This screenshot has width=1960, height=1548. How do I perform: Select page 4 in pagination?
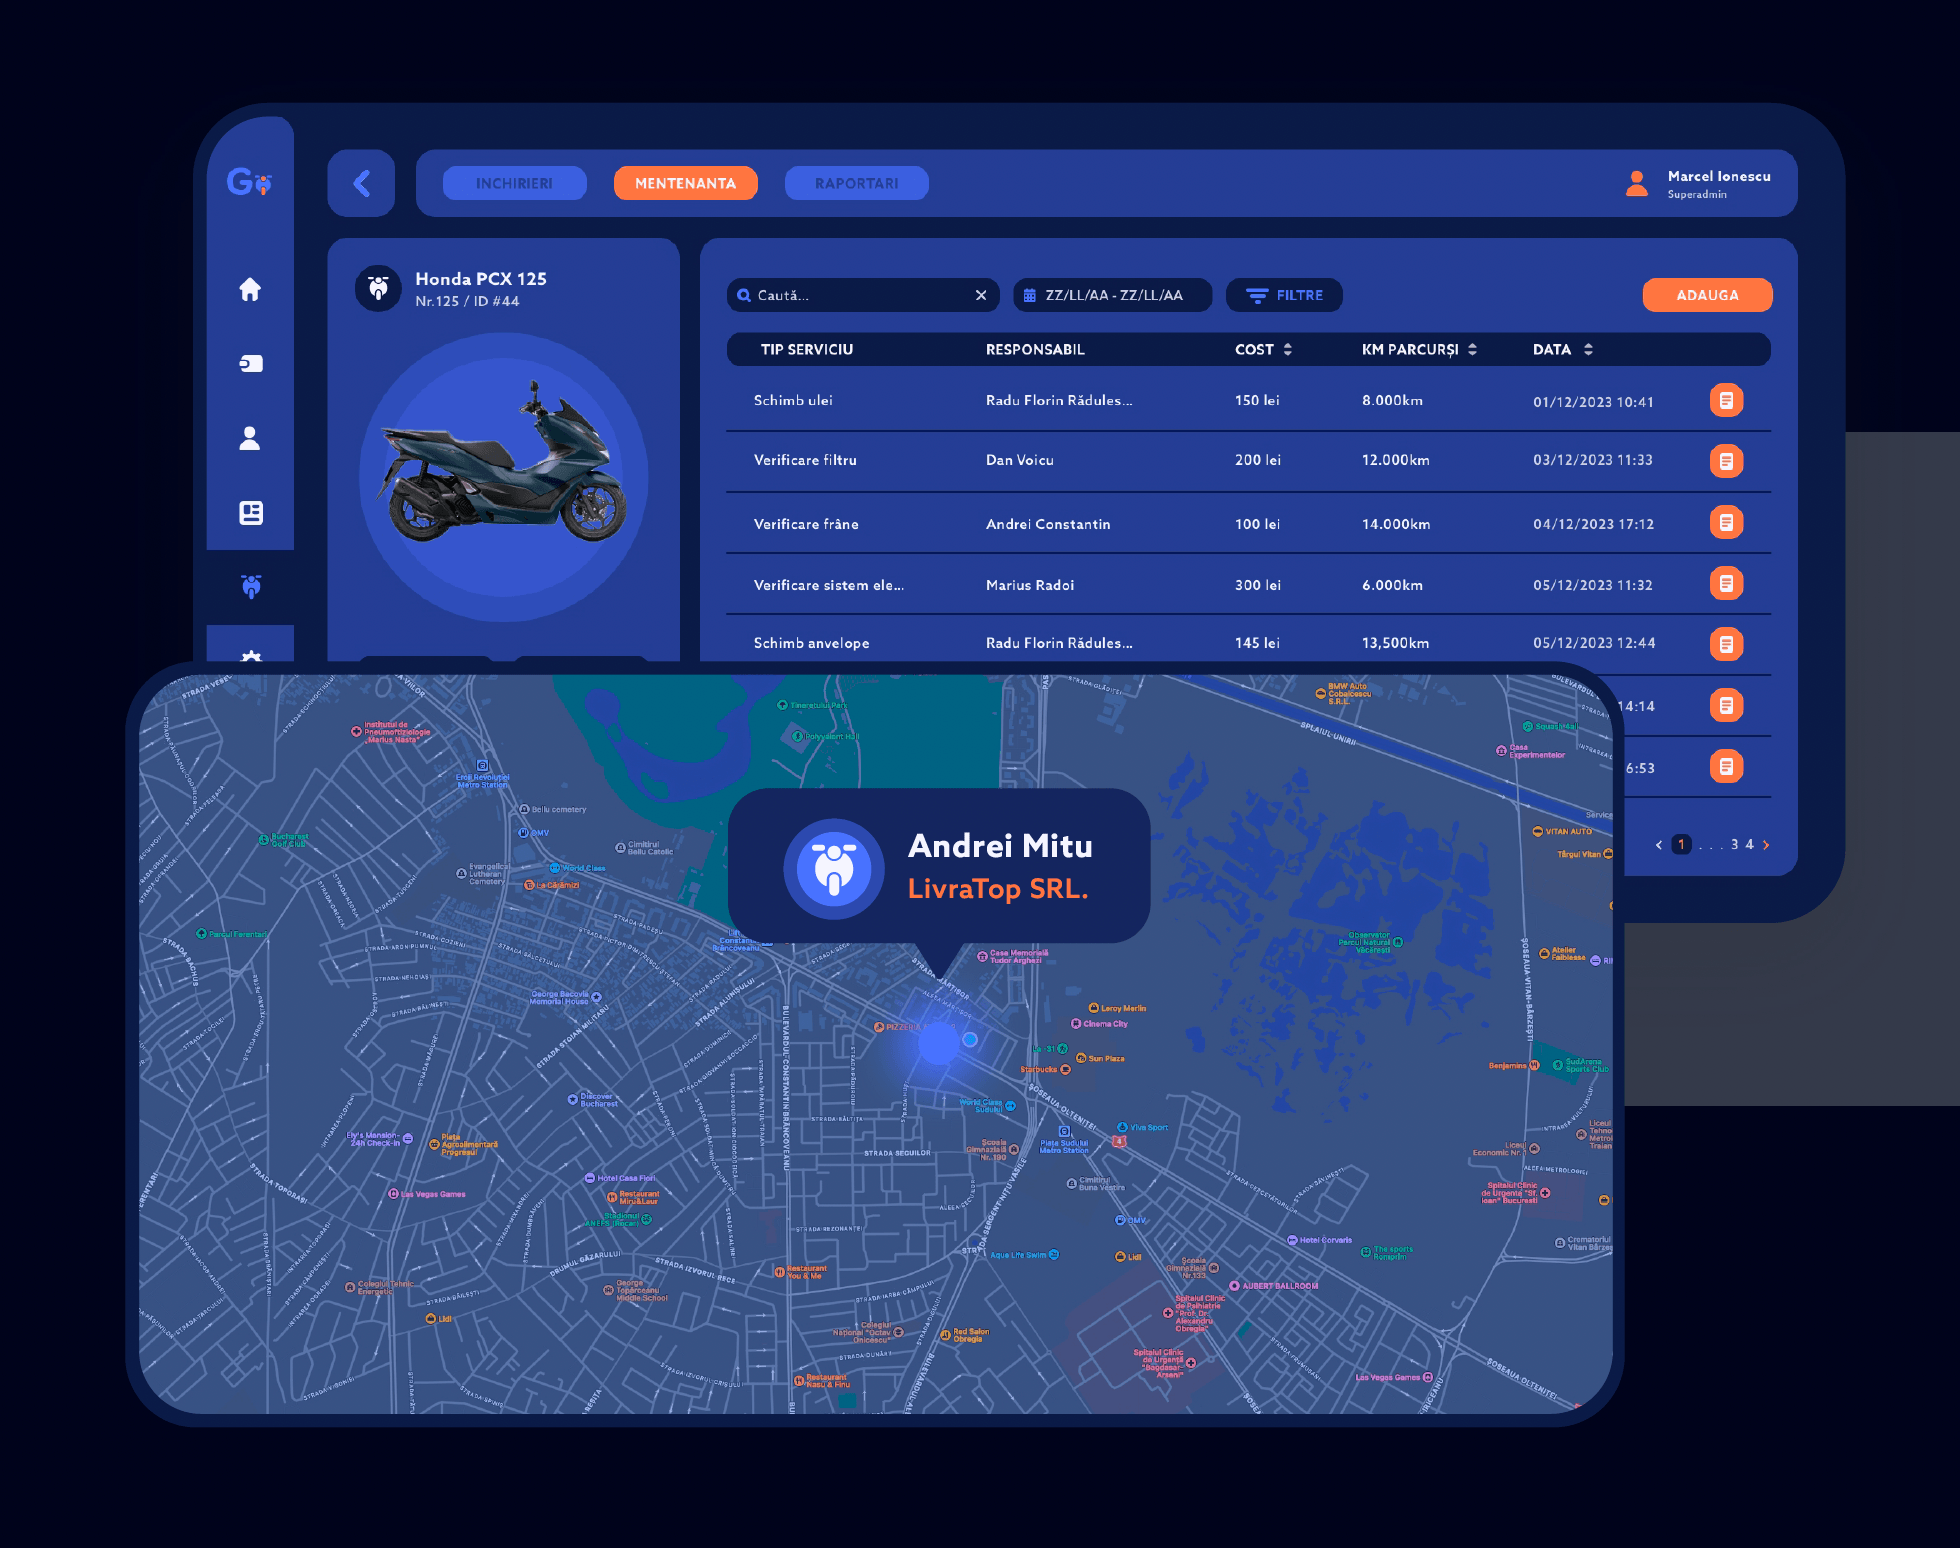point(1749,844)
